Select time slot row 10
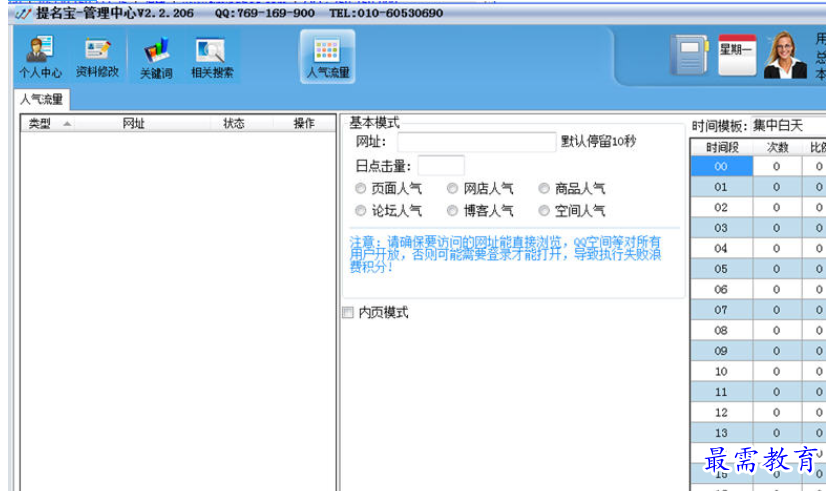Viewport: 826px width, 491px height. pyautogui.click(x=721, y=371)
